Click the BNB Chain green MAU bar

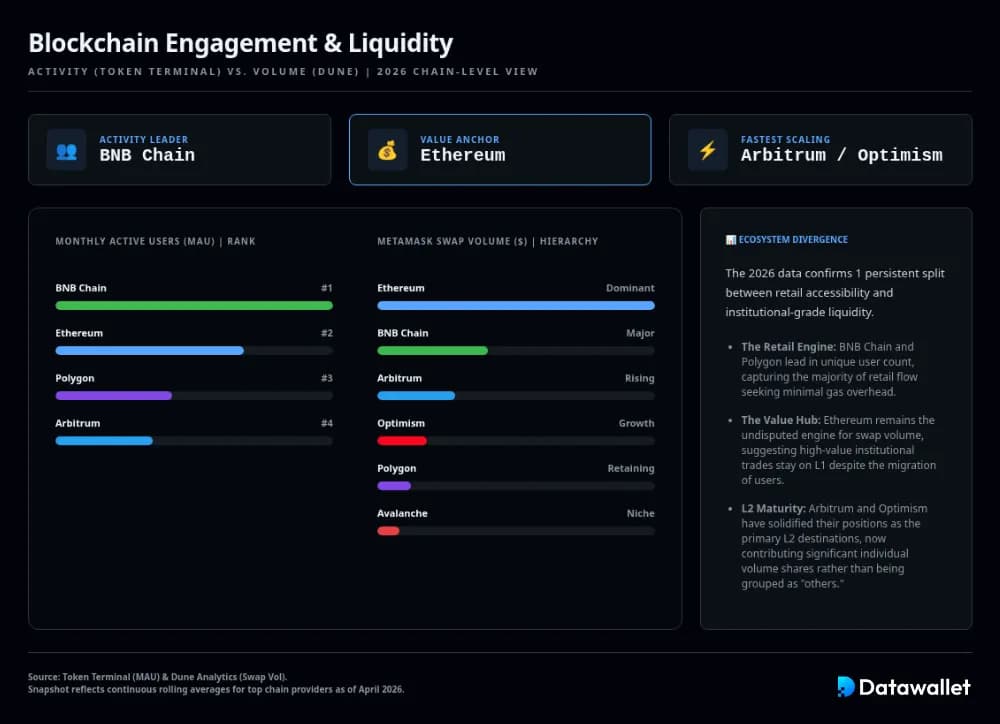point(194,306)
